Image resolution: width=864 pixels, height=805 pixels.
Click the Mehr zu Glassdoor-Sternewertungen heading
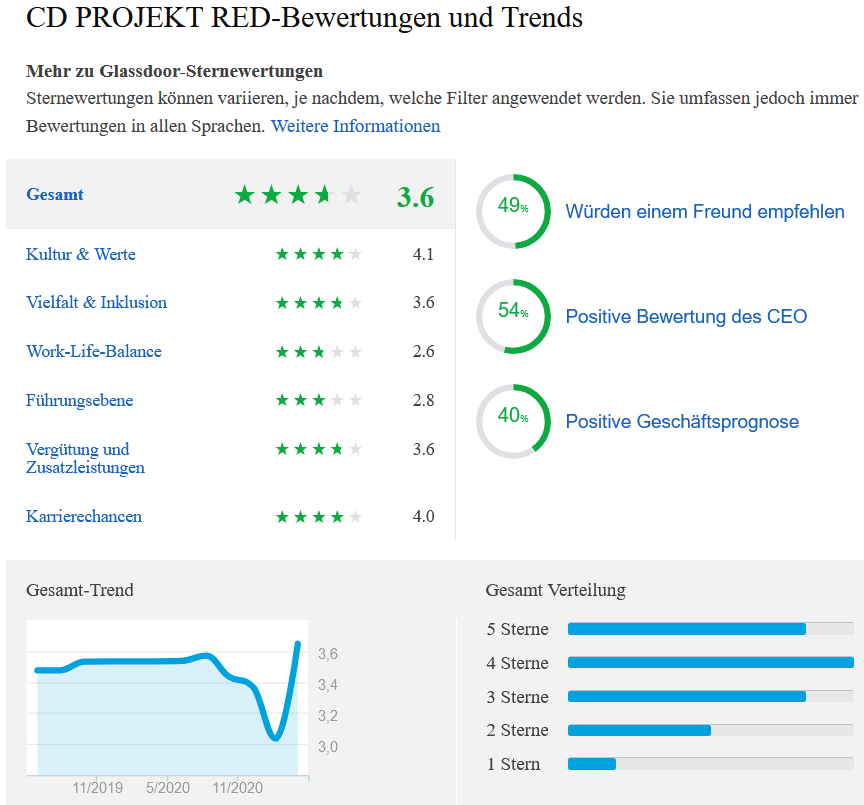click(x=174, y=71)
